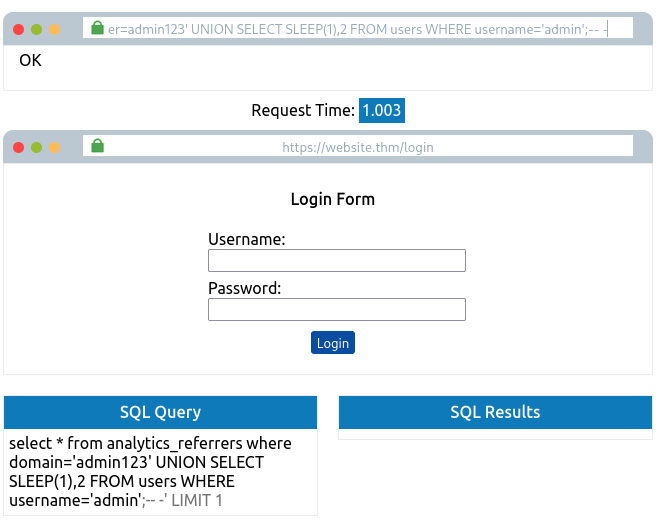
Task: Select the 1.003 request time value
Action: (x=382, y=111)
